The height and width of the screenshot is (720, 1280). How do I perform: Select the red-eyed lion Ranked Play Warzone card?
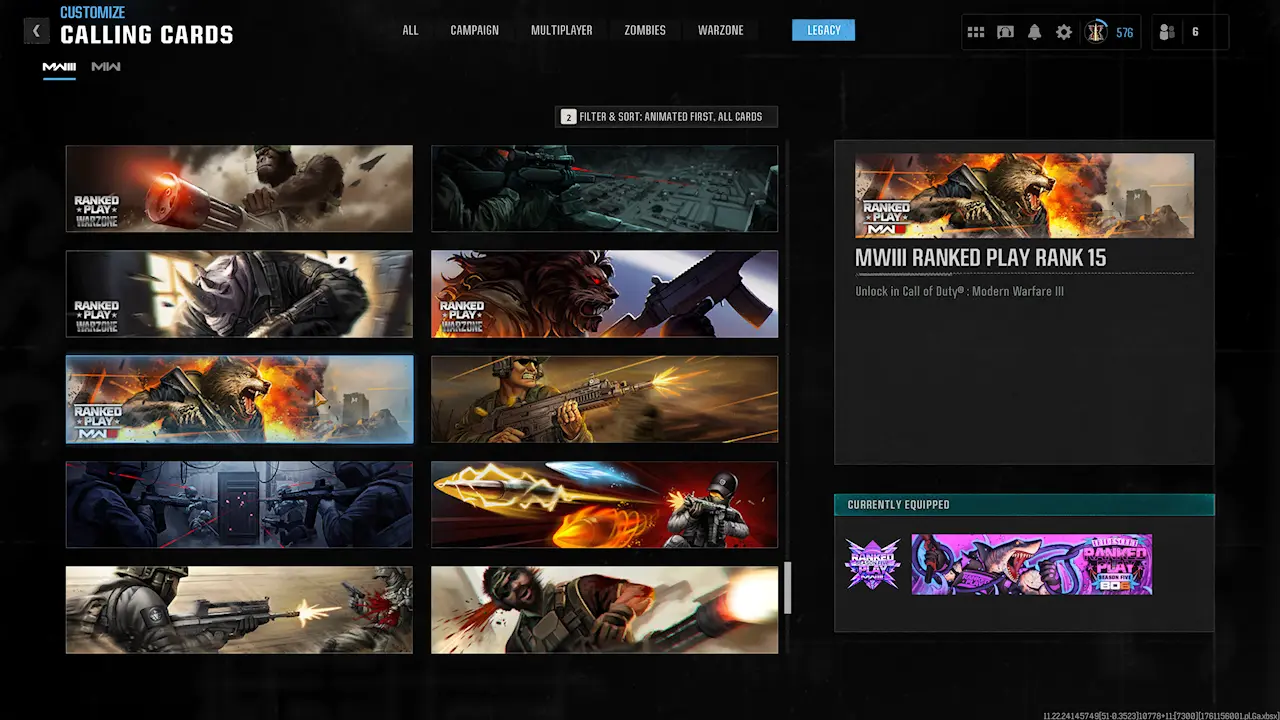coord(604,294)
